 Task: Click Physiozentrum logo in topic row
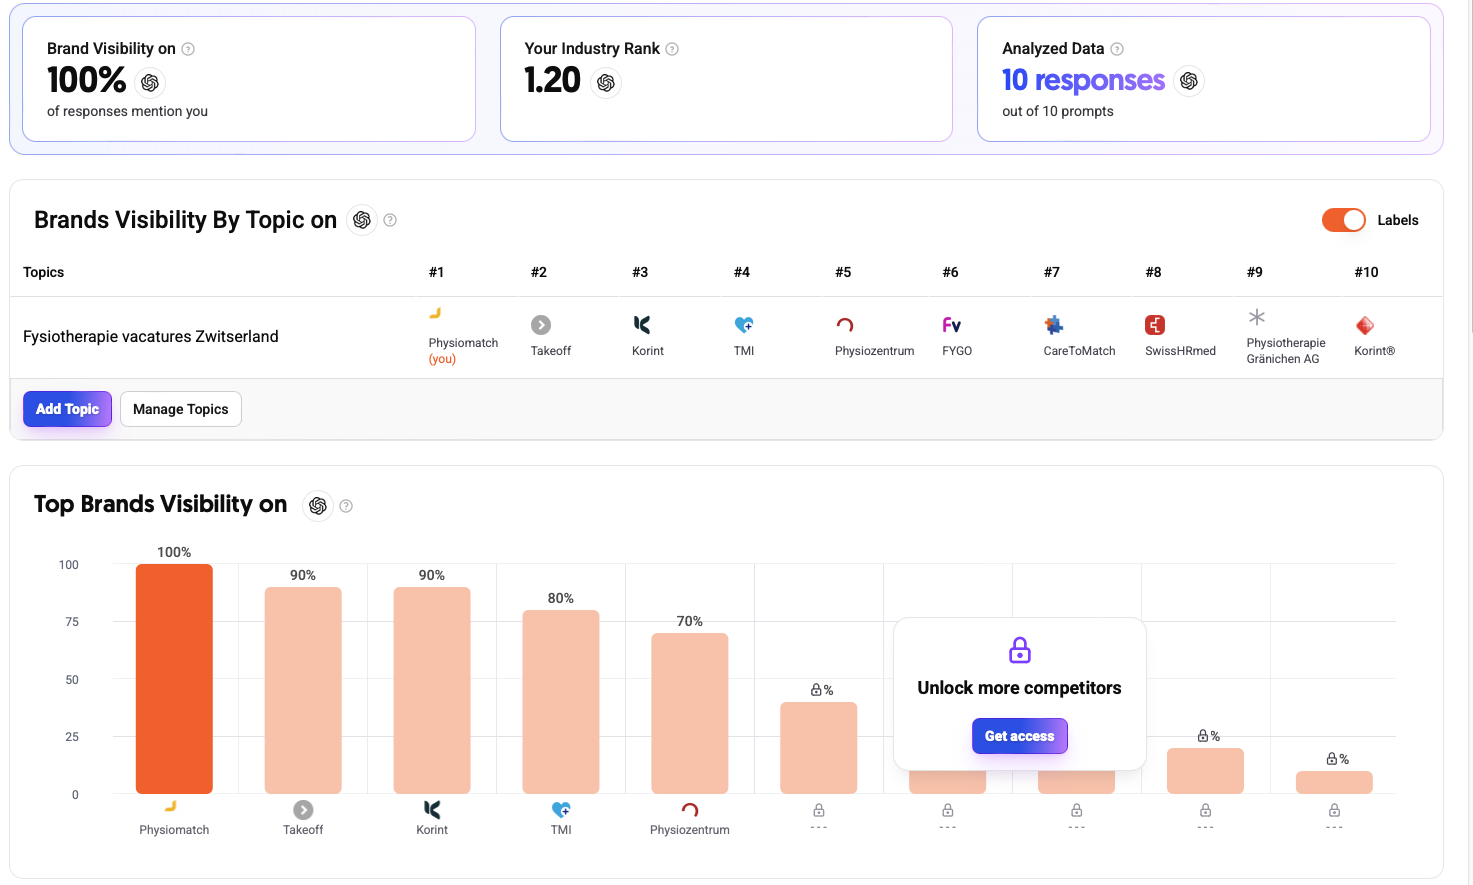coord(845,325)
